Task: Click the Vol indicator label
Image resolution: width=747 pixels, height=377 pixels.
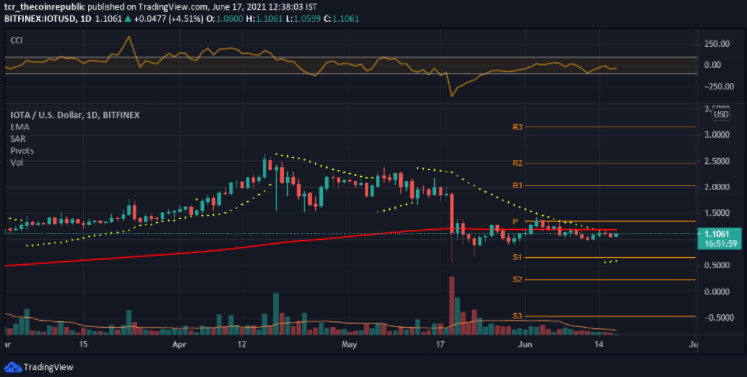Action: [x=17, y=163]
